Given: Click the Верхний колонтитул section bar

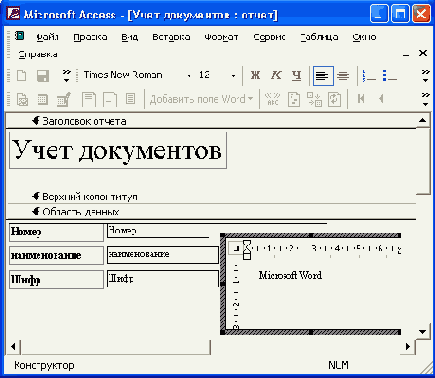Looking at the screenshot, I should (211, 197).
